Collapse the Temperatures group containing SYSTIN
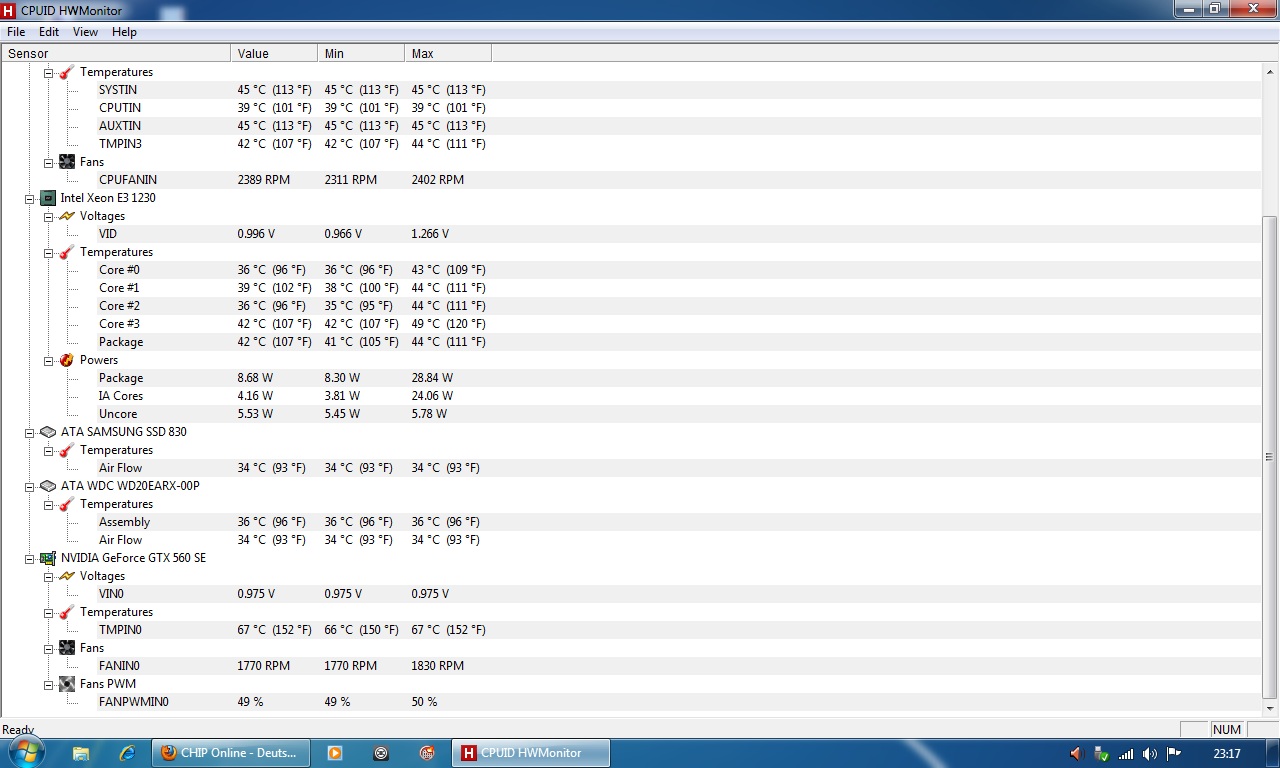 point(48,72)
